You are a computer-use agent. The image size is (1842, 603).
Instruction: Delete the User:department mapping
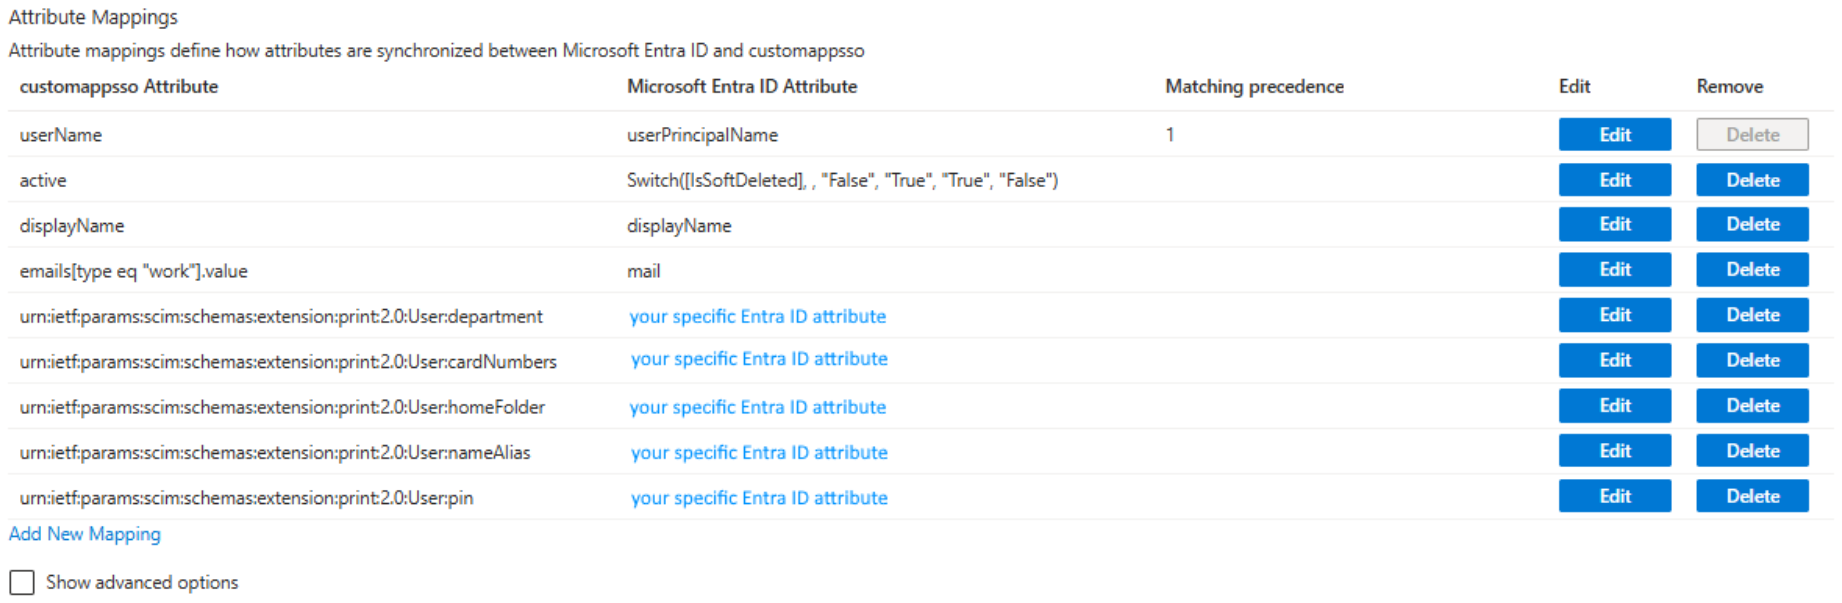pyautogui.click(x=1752, y=315)
